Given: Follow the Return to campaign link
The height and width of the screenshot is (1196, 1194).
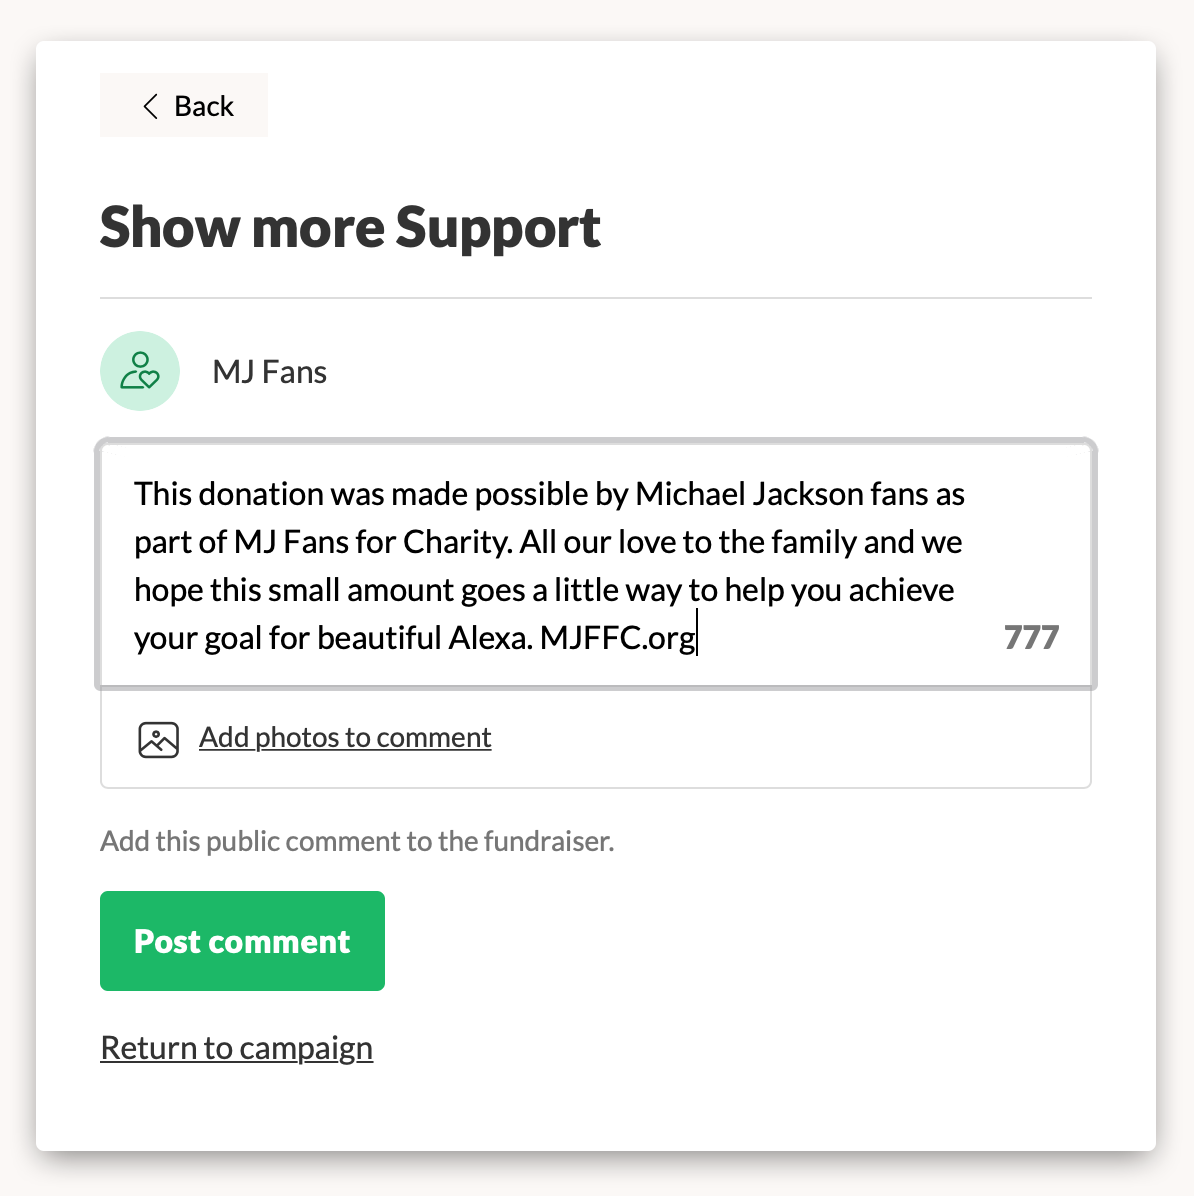Looking at the screenshot, I should tap(237, 1048).
